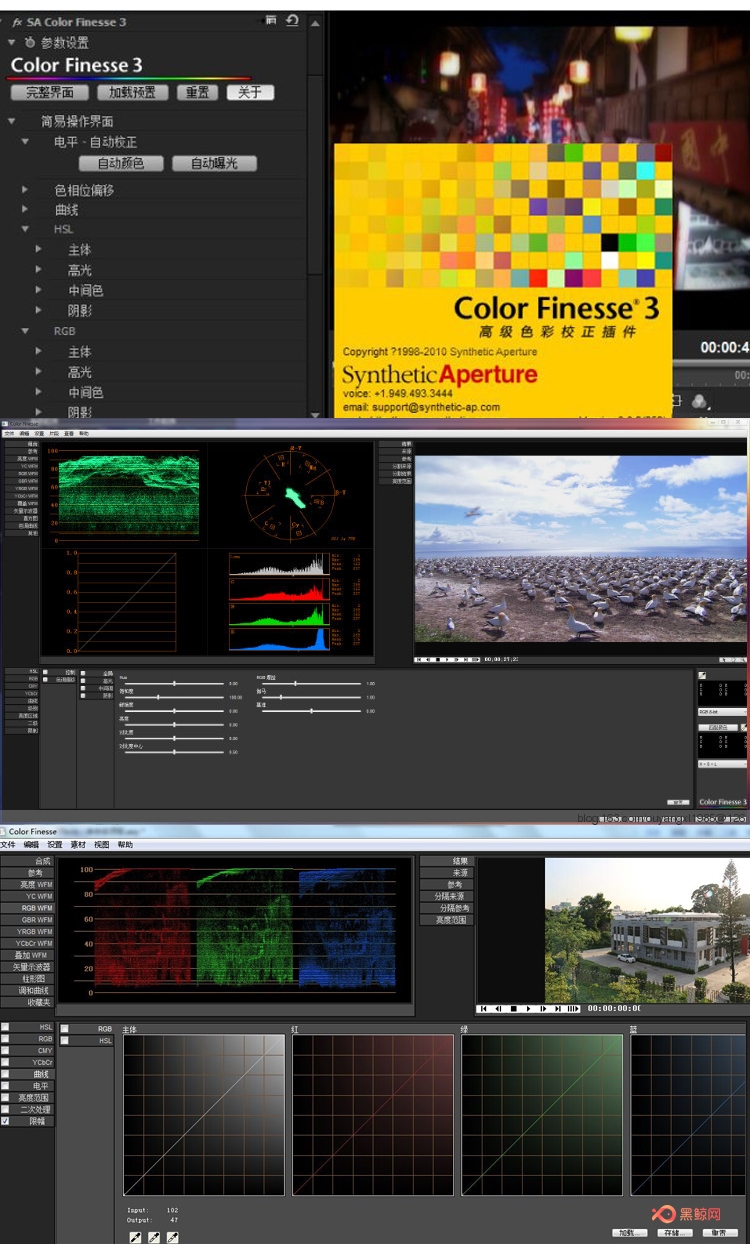Enable the HSL checkbox in bottom sidebar
The image size is (750, 1254).
tap(5, 1027)
